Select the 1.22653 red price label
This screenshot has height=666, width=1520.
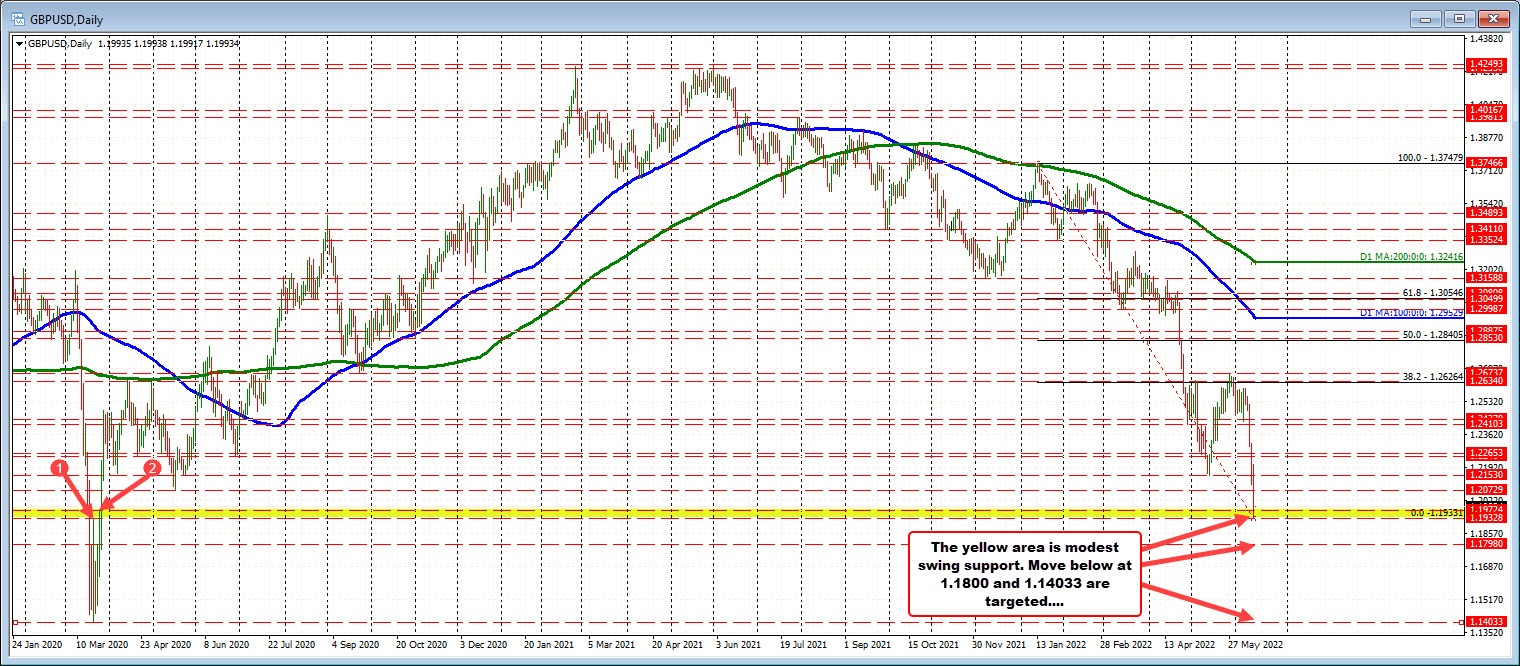click(1485, 453)
